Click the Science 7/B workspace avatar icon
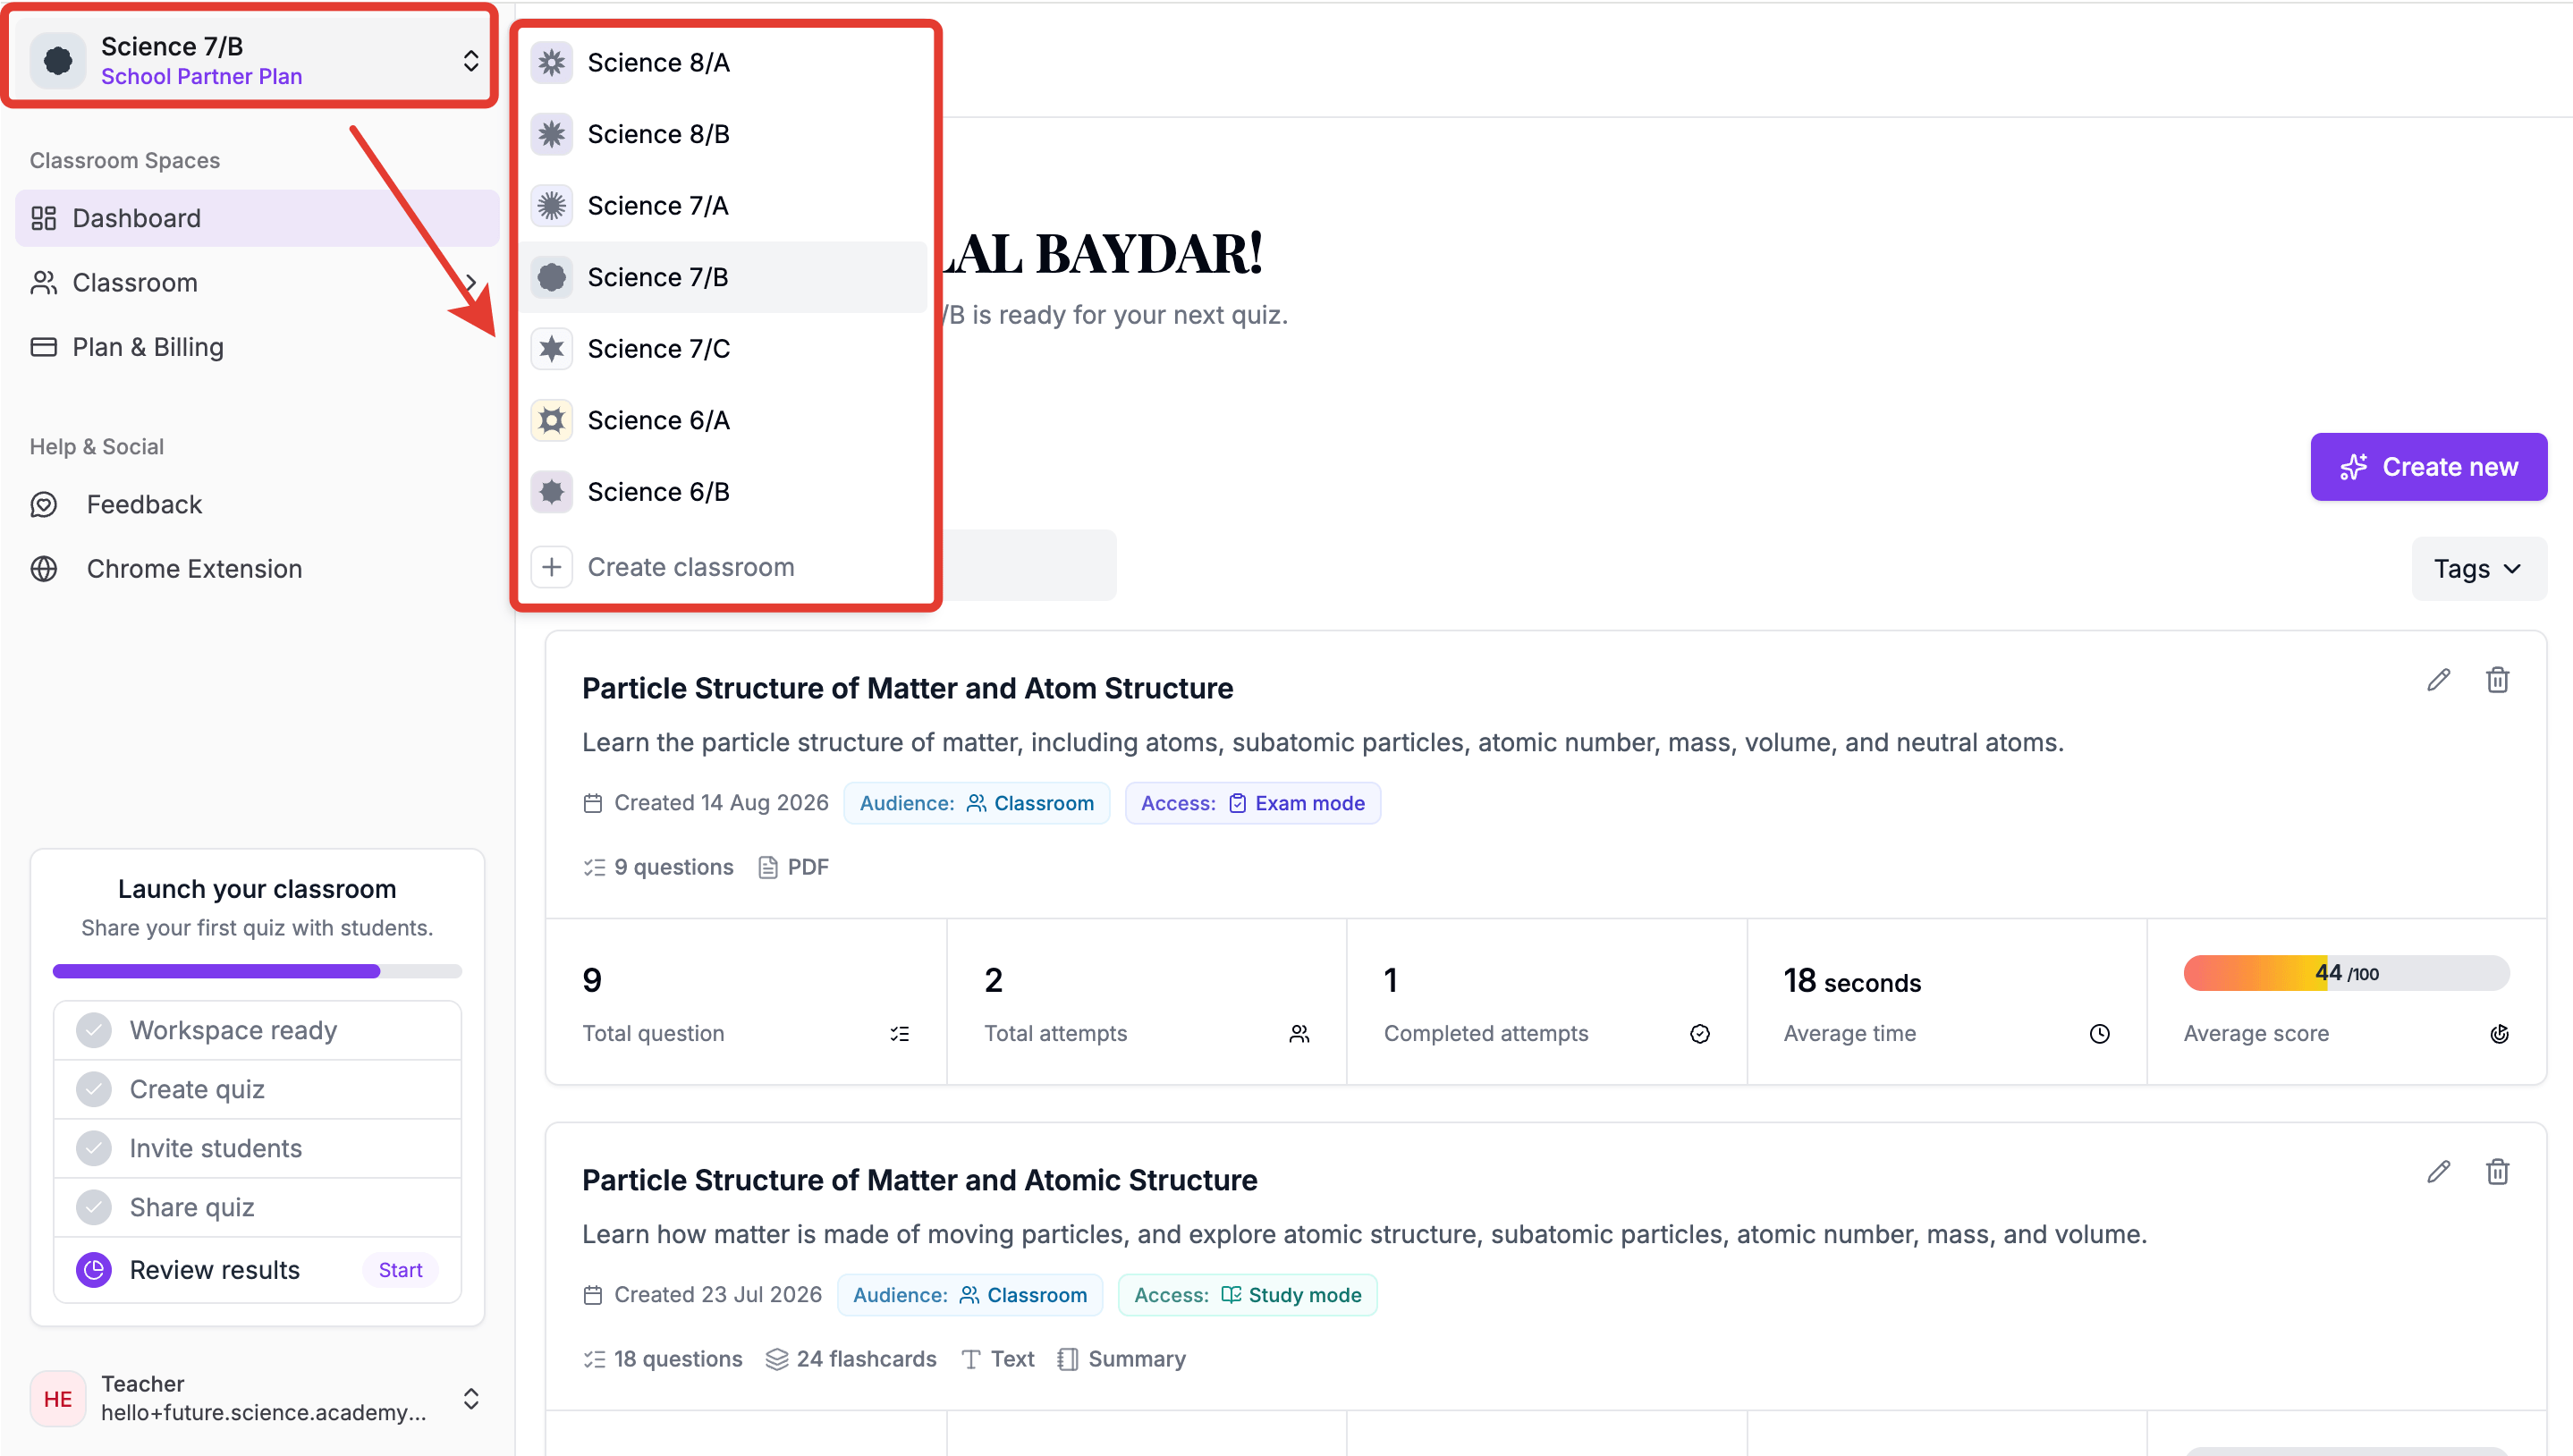Viewport: 2573px width, 1456px height. point(58,60)
